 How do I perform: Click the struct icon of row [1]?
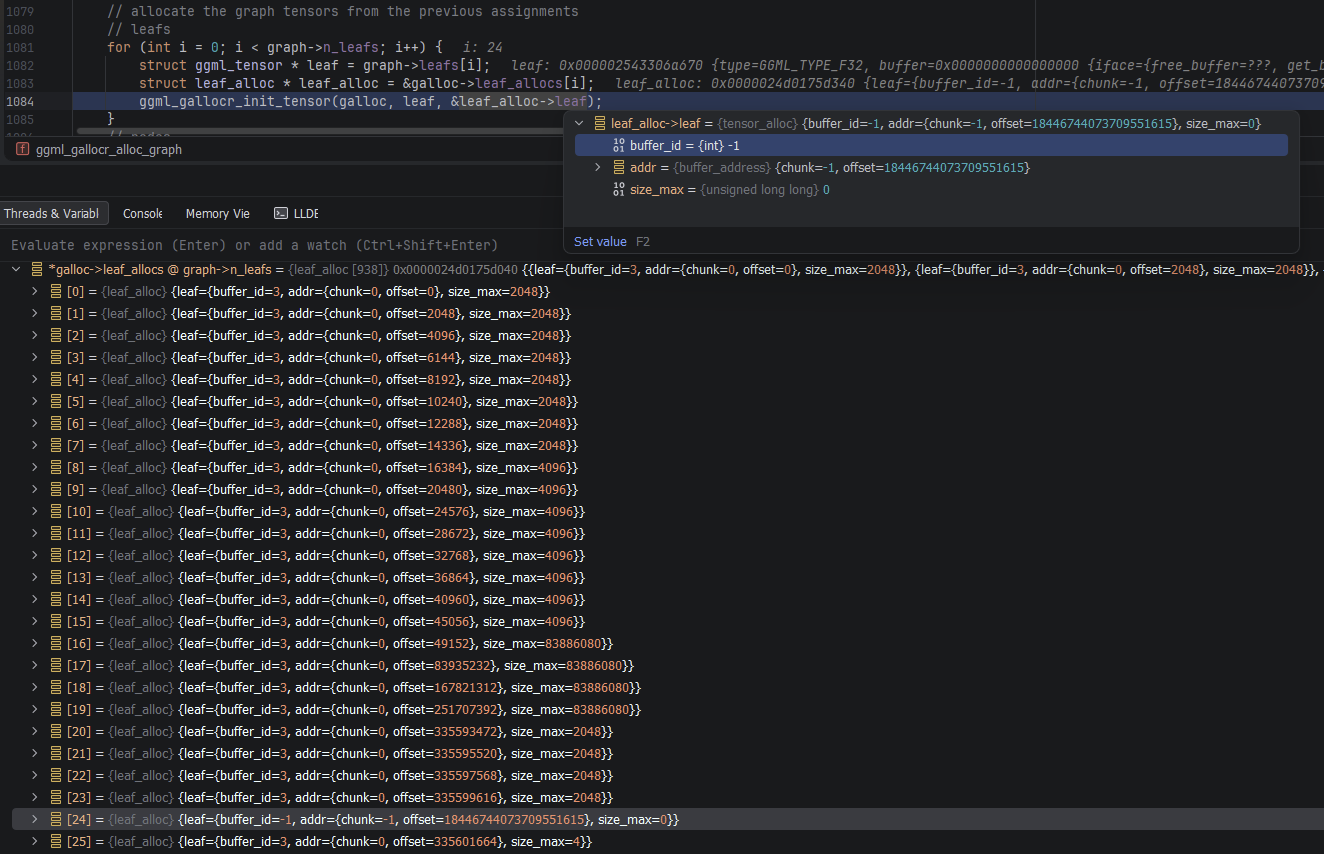56,313
